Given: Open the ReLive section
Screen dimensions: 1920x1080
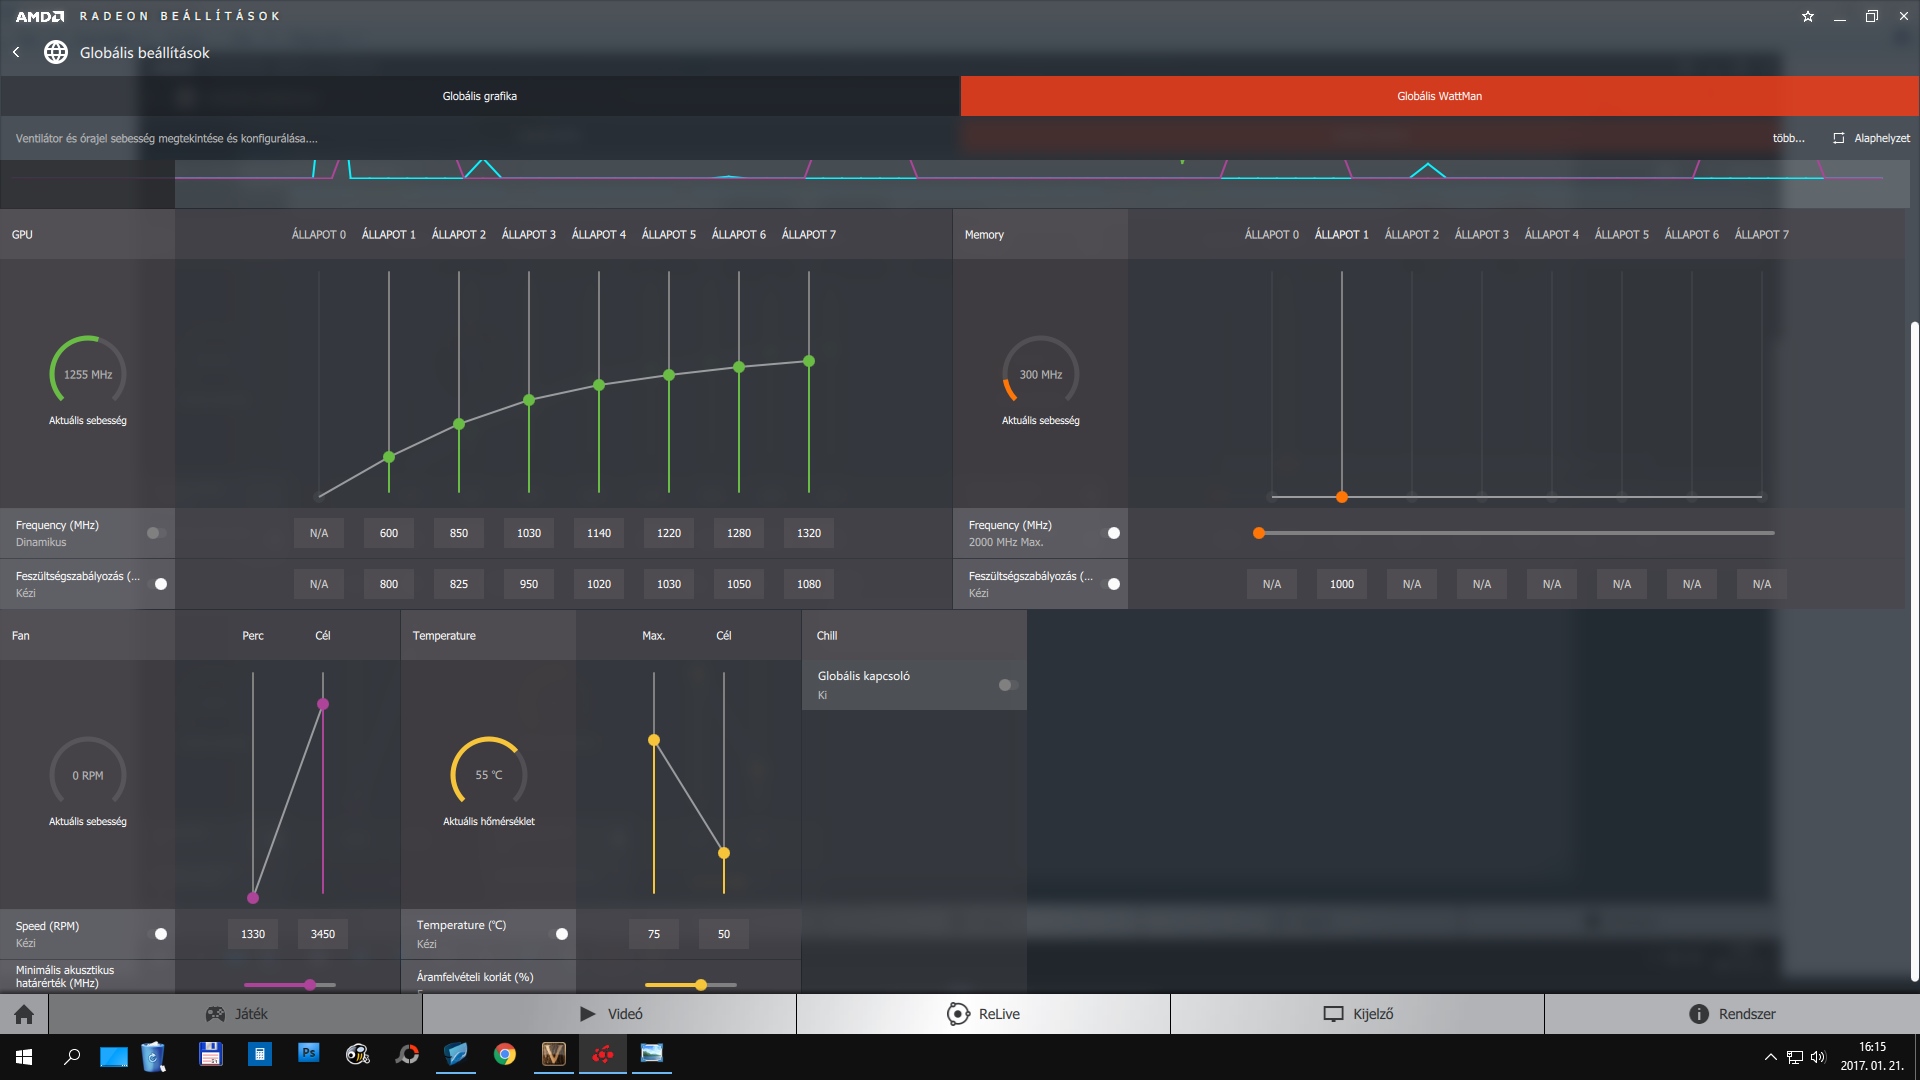Looking at the screenshot, I should tap(984, 1014).
